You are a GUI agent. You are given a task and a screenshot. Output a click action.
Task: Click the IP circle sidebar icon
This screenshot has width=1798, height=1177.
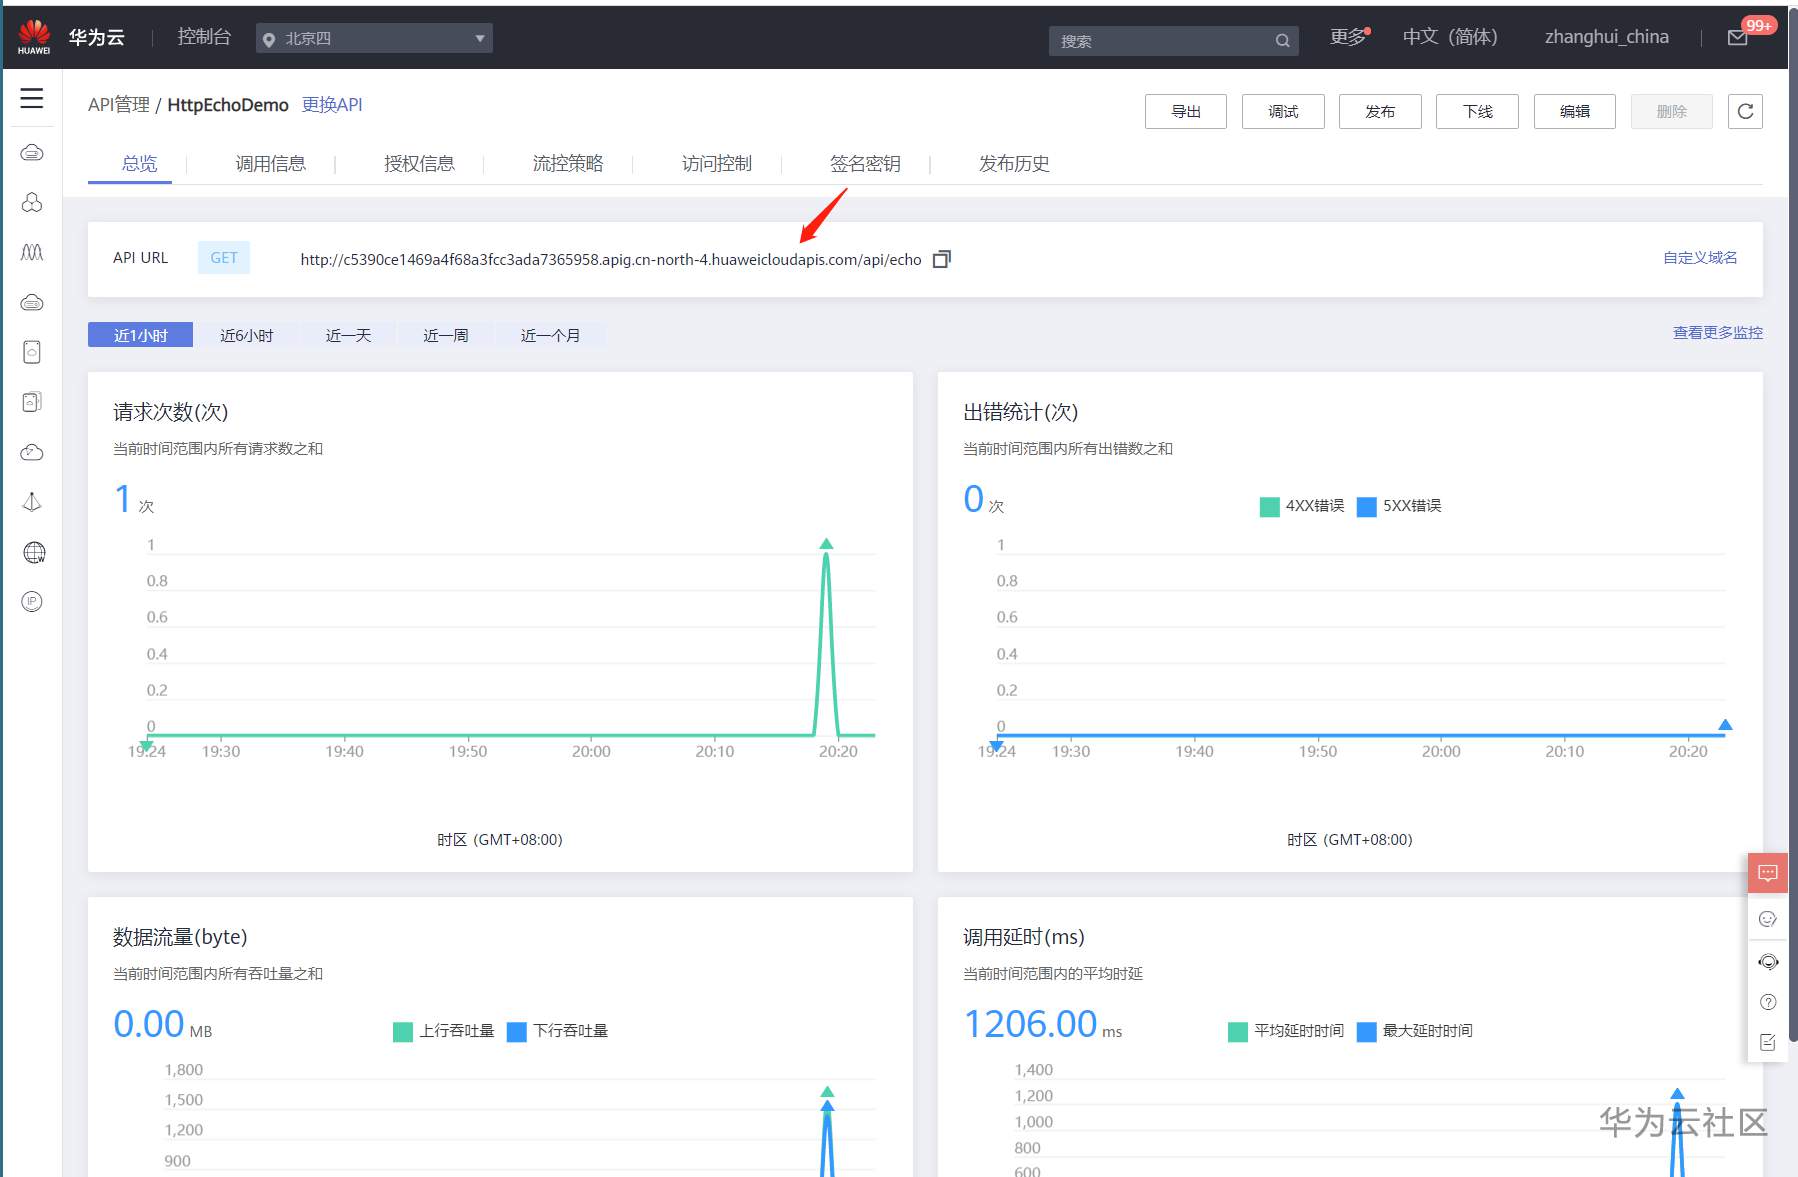(32, 601)
